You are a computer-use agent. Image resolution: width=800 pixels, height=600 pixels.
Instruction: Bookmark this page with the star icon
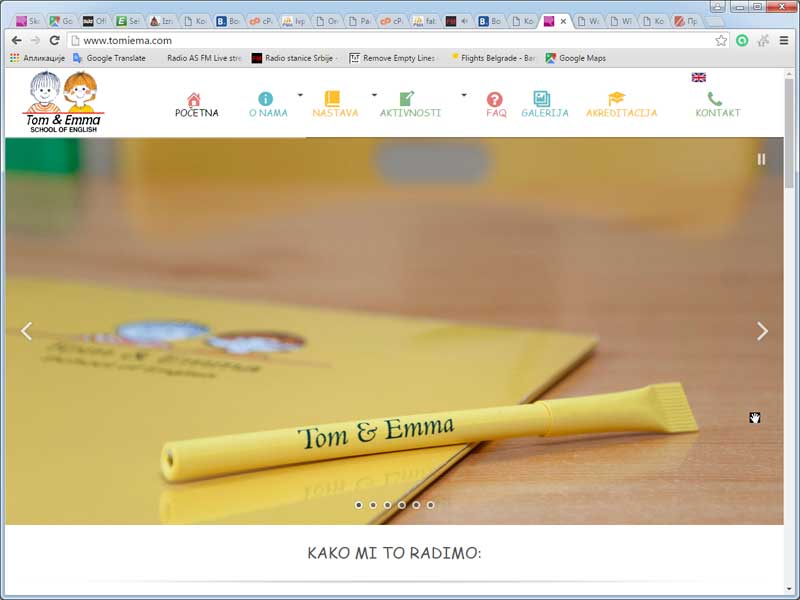coord(721,40)
